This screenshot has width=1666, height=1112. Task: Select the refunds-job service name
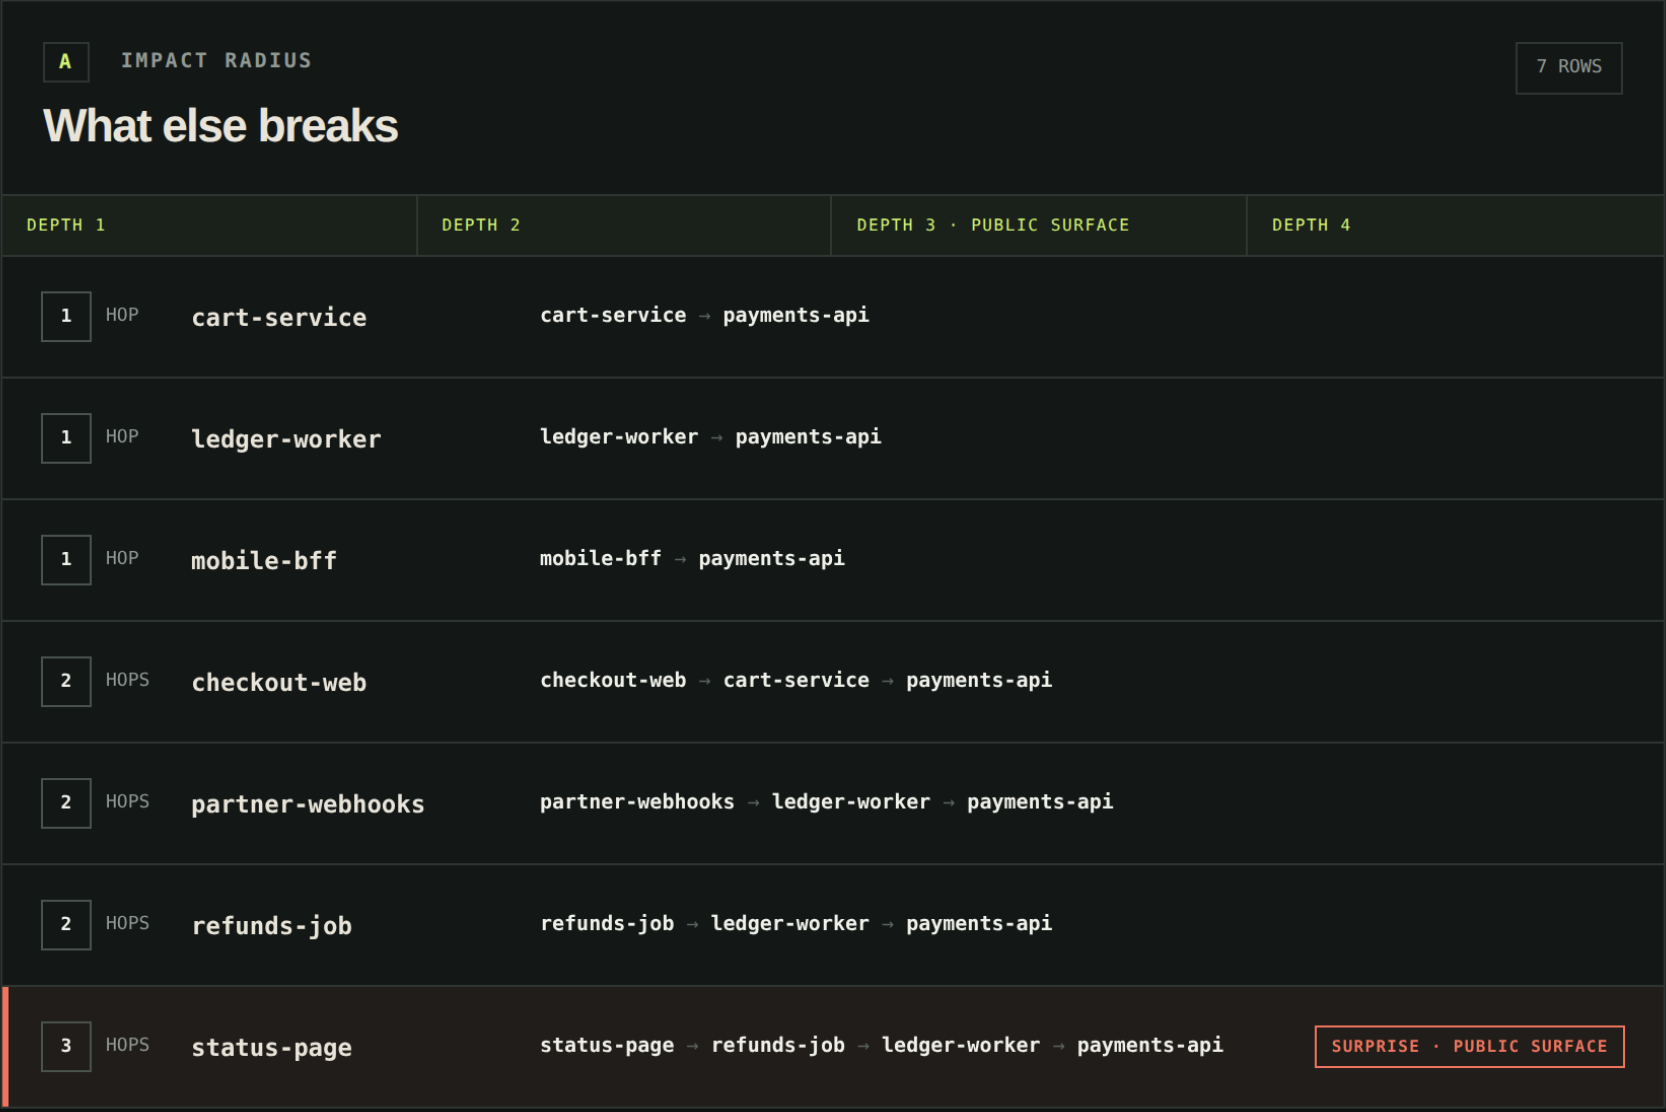click(x=272, y=926)
